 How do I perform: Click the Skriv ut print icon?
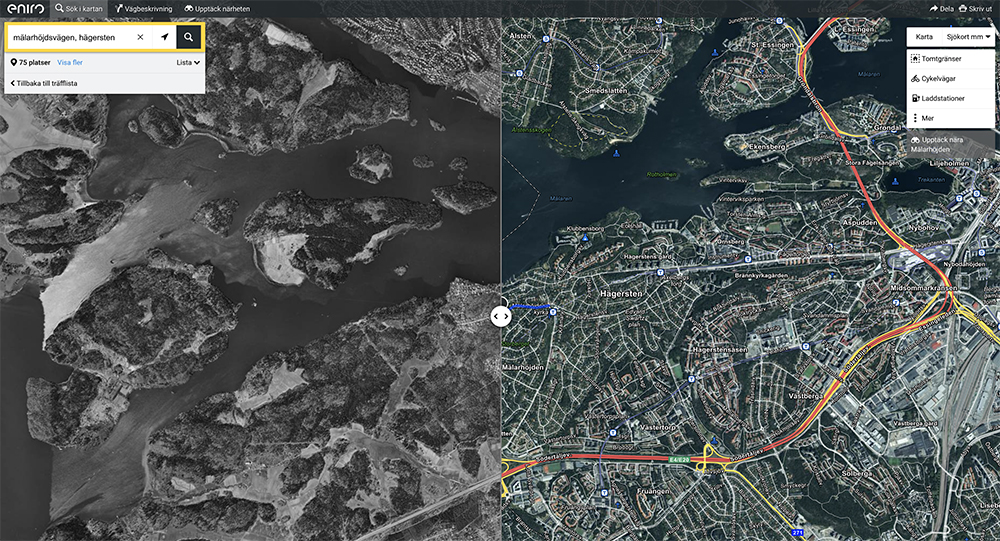[x=962, y=9]
